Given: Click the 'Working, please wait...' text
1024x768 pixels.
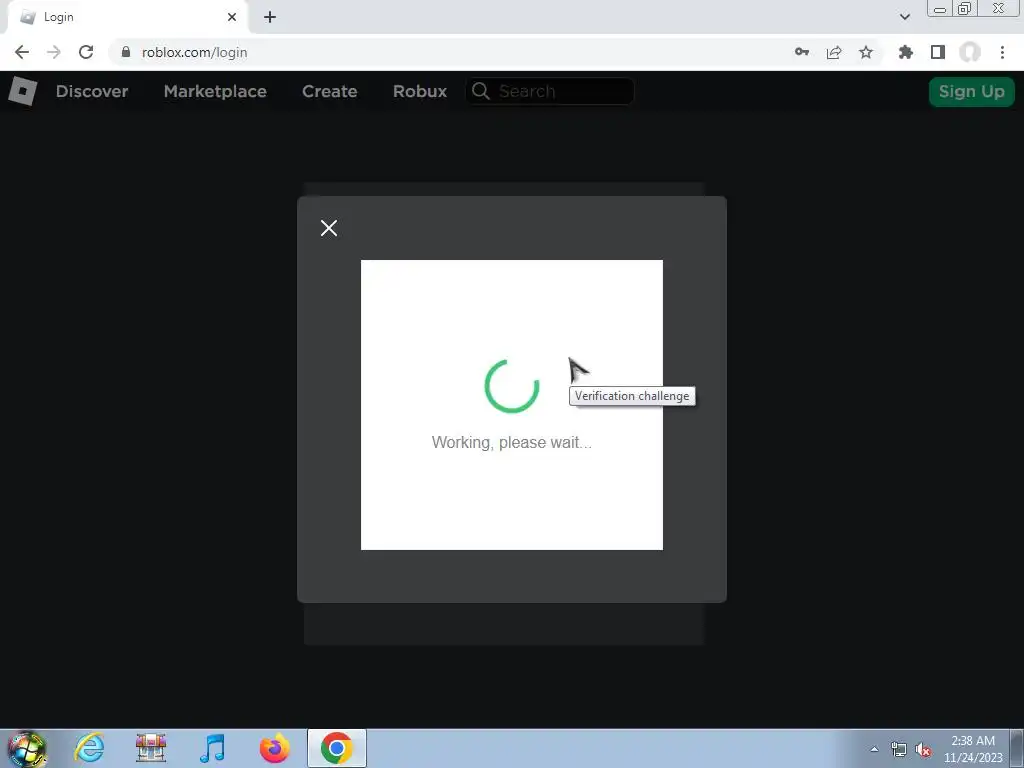Looking at the screenshot, I should [x=511, y=442].
